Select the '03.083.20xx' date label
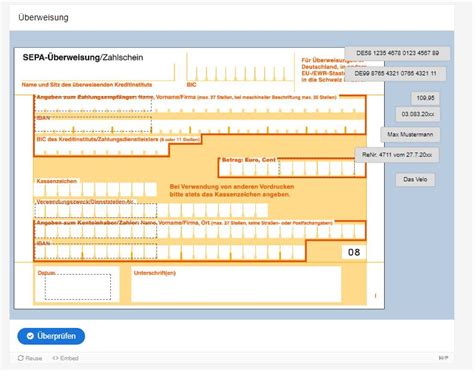The image size is (474, 371). point(418,114)
